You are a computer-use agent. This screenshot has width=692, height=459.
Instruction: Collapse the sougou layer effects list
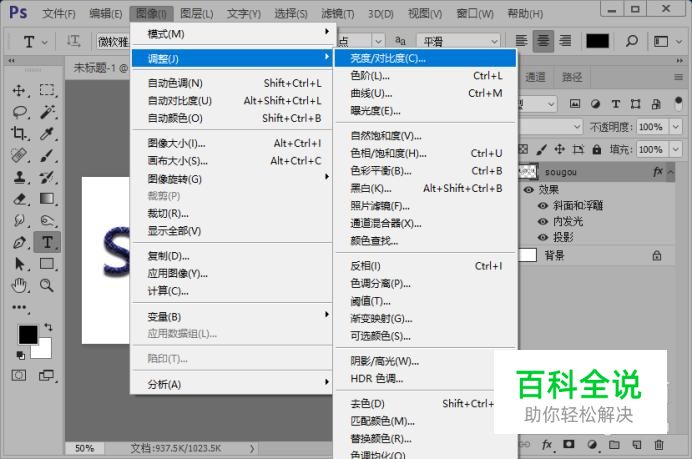[x=671, y=172]
